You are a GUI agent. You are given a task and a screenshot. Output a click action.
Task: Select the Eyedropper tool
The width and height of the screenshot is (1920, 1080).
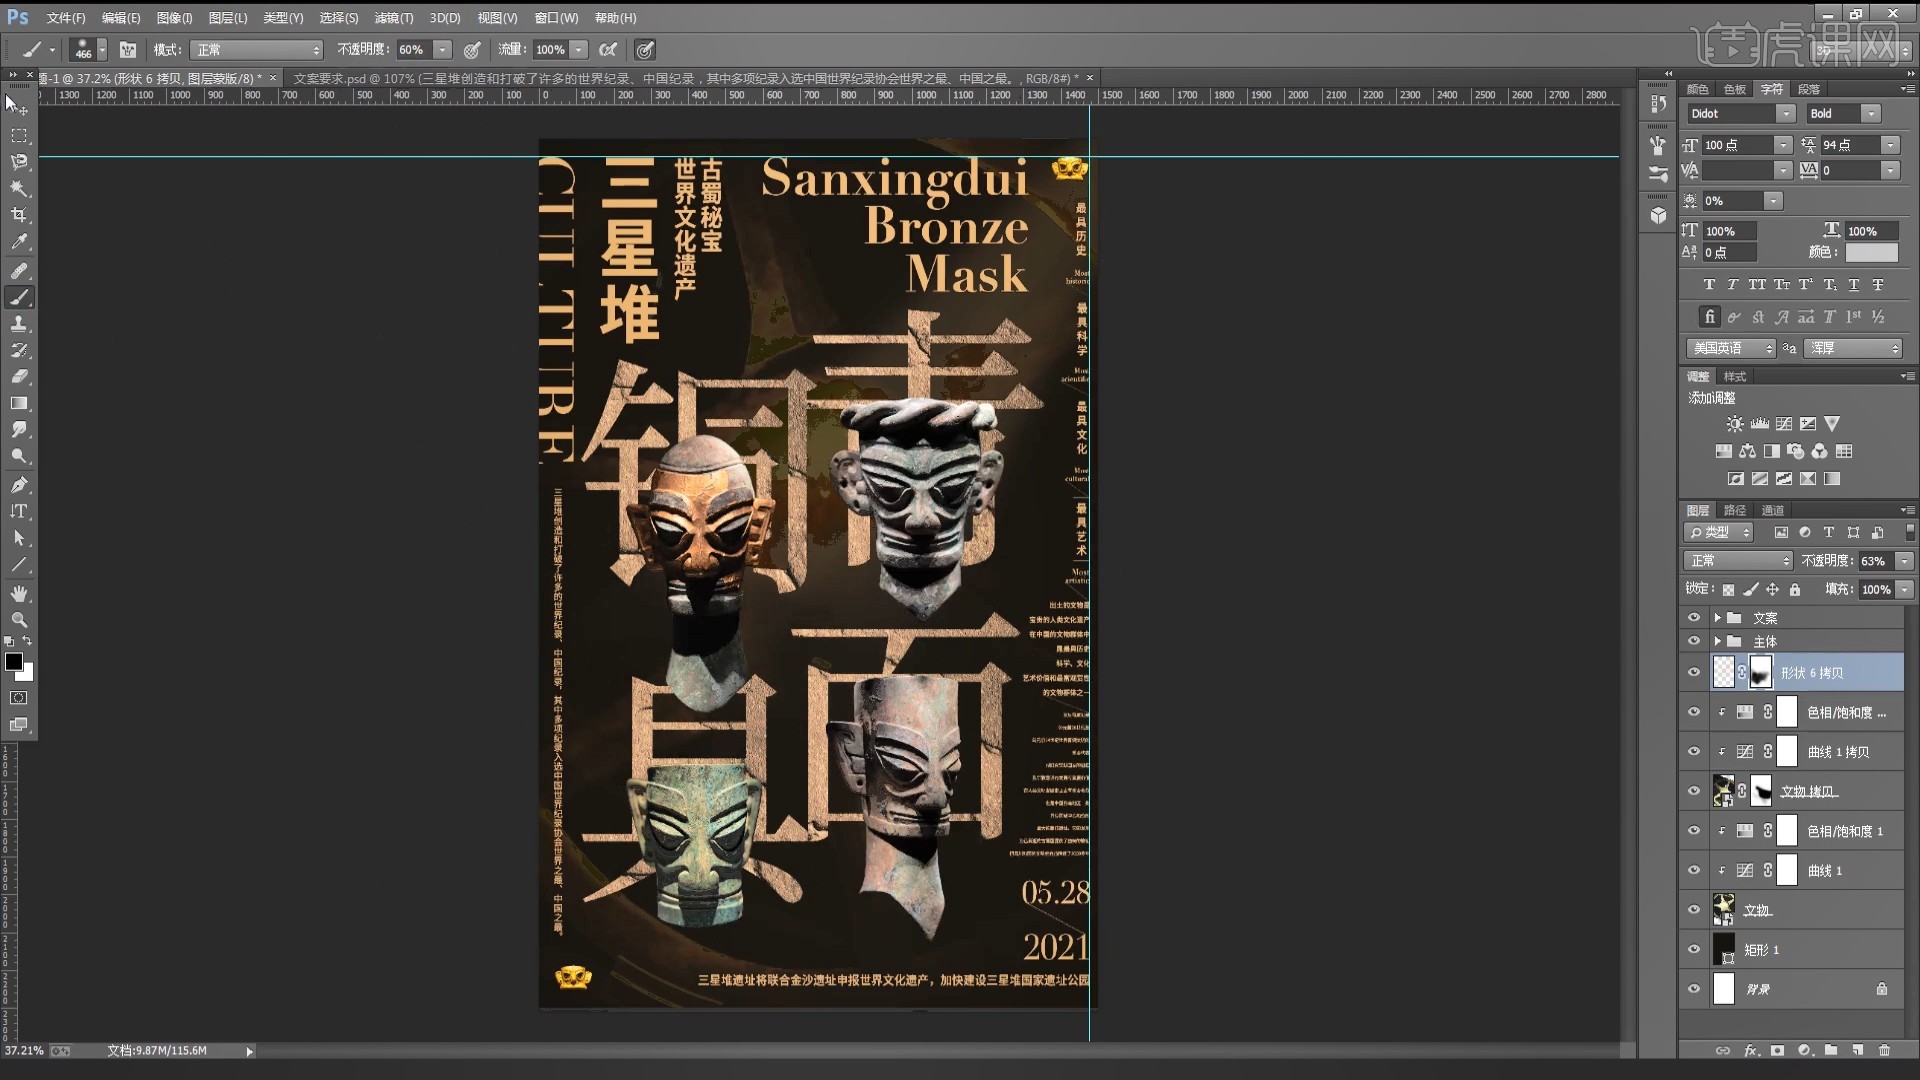click(18, 242)
